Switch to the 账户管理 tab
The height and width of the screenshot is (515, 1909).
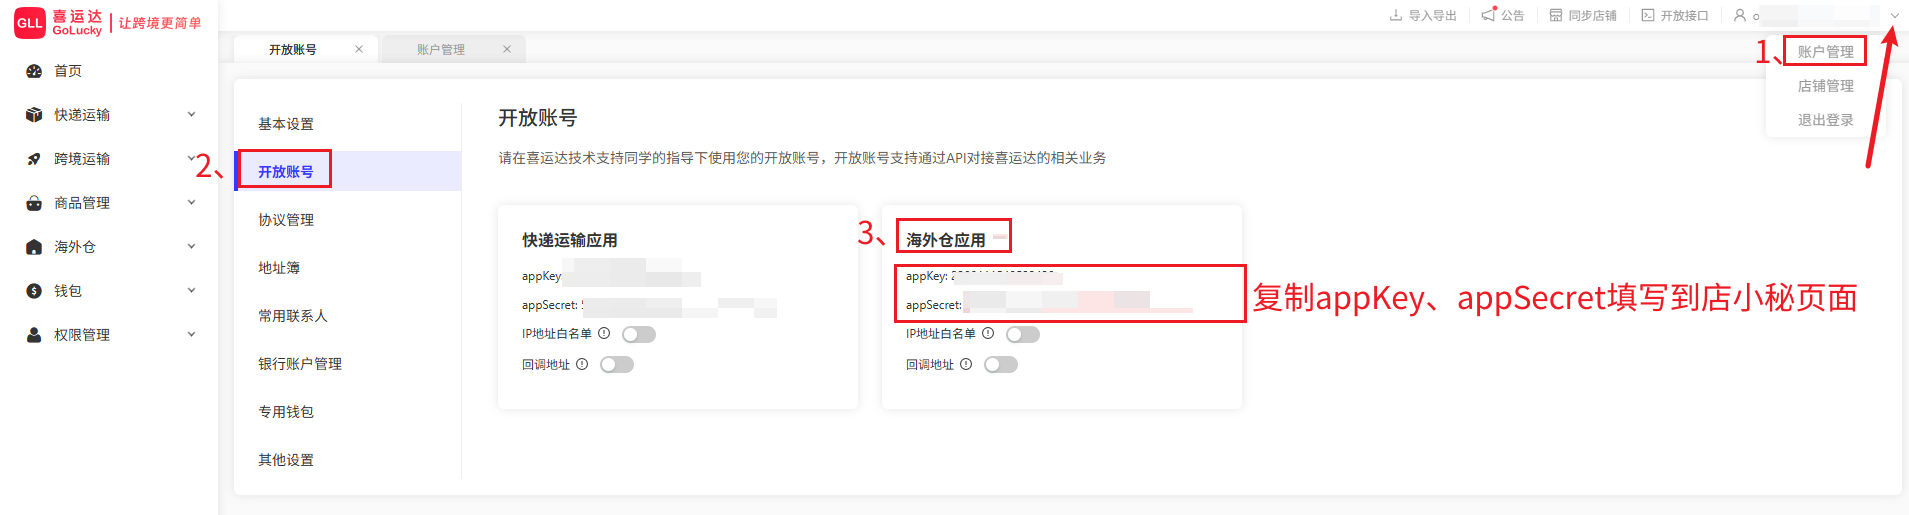point(441,49)
